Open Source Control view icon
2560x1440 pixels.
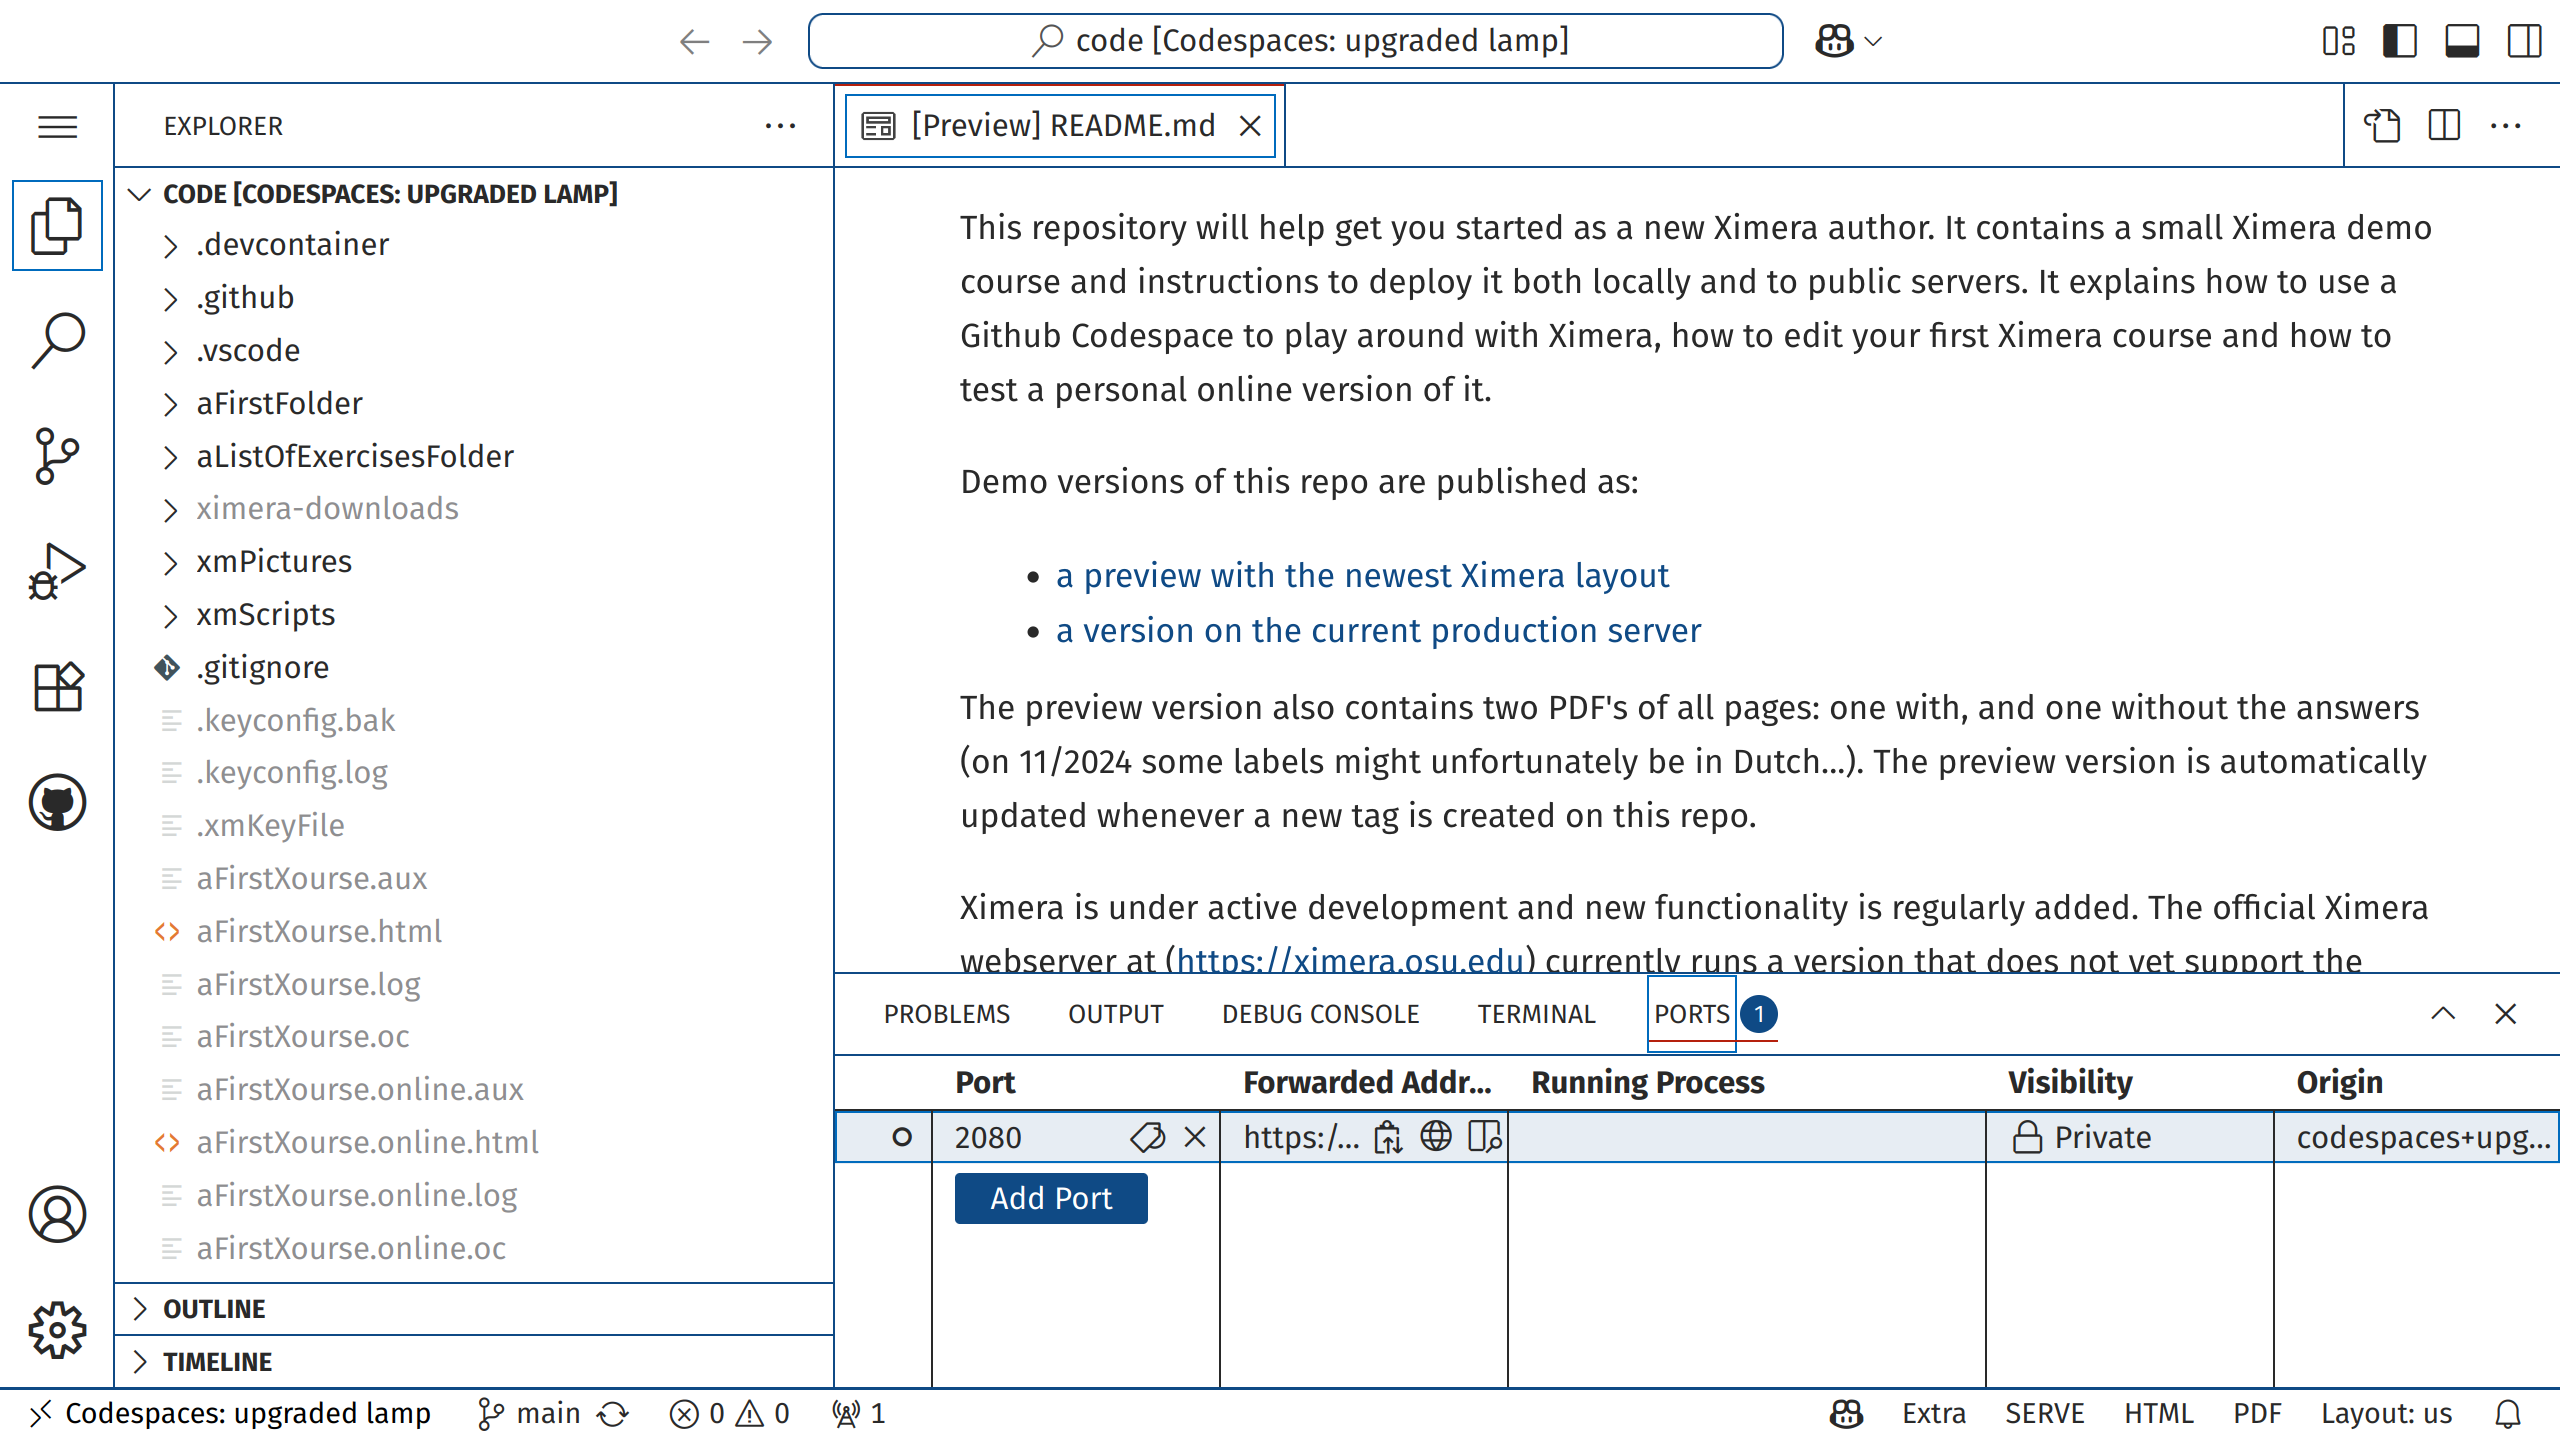[57, 456]
